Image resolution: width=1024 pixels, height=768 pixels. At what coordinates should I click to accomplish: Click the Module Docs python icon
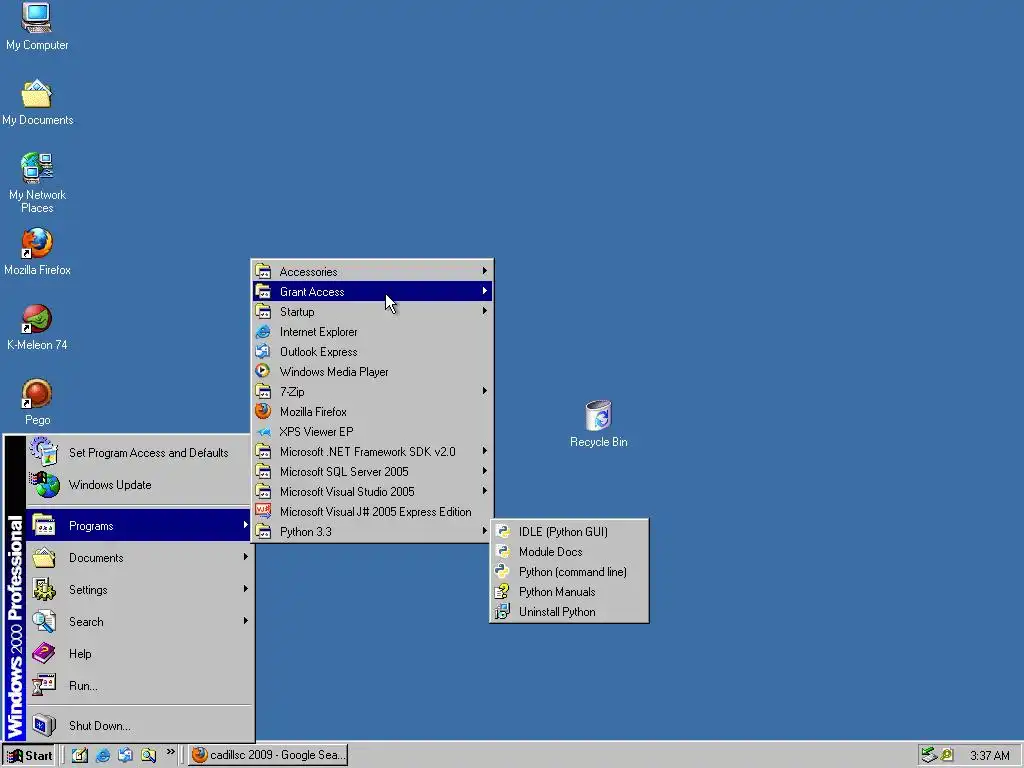pos(502,552)
